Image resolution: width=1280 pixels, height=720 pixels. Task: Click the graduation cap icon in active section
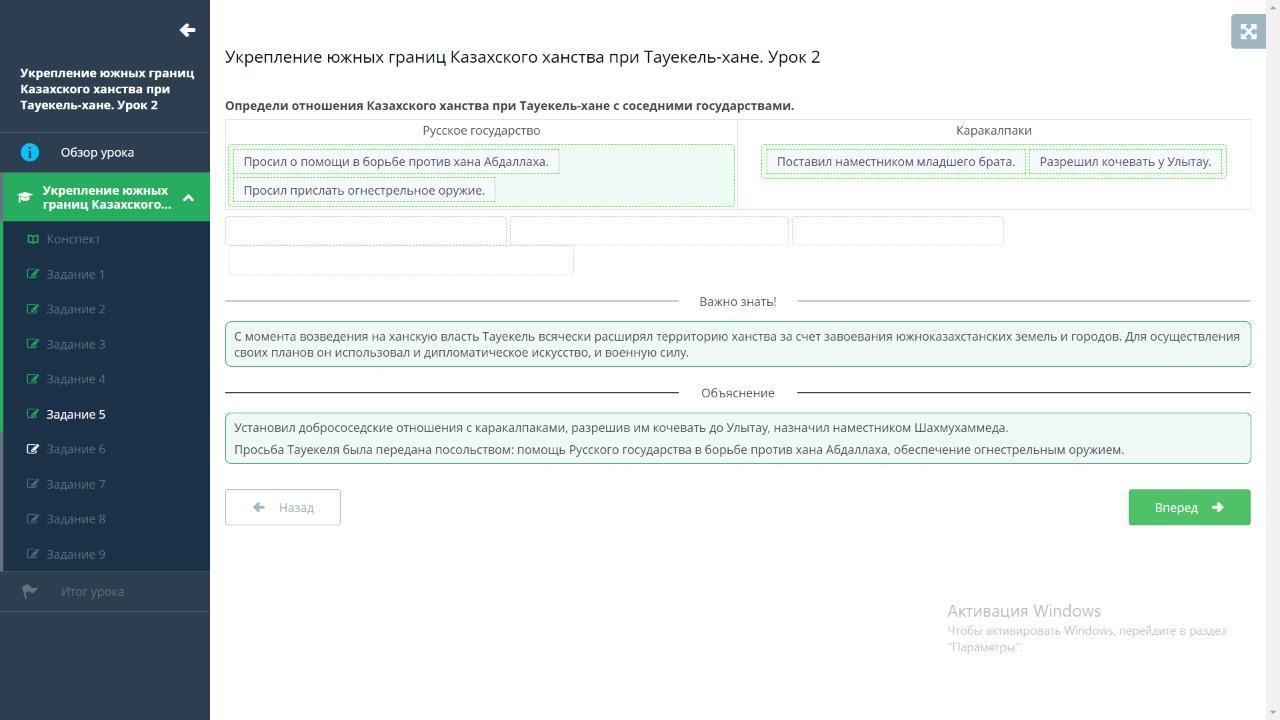pos(25,197)
